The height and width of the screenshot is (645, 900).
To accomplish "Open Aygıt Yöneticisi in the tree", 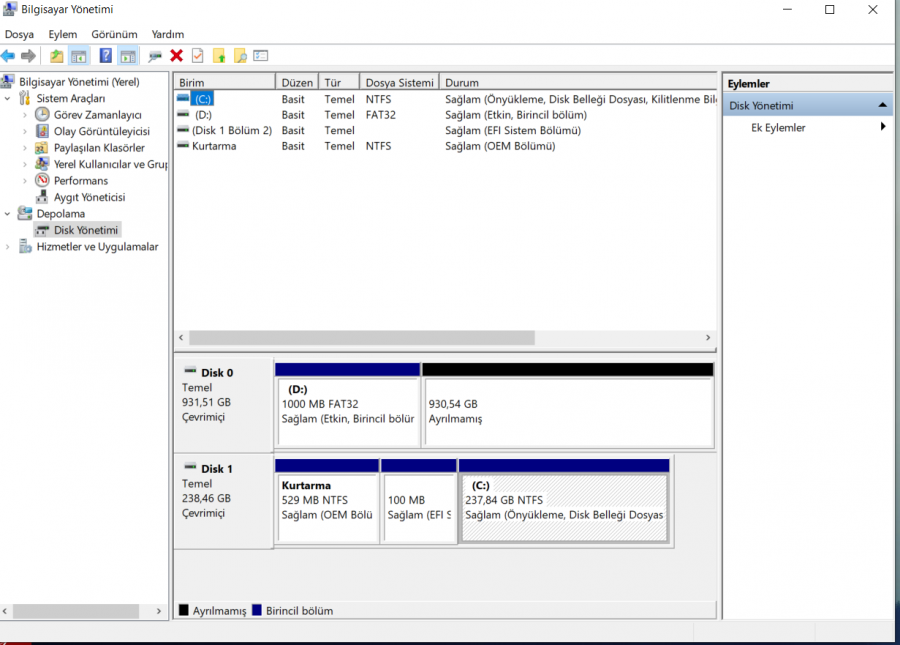I will click(89, 197).
